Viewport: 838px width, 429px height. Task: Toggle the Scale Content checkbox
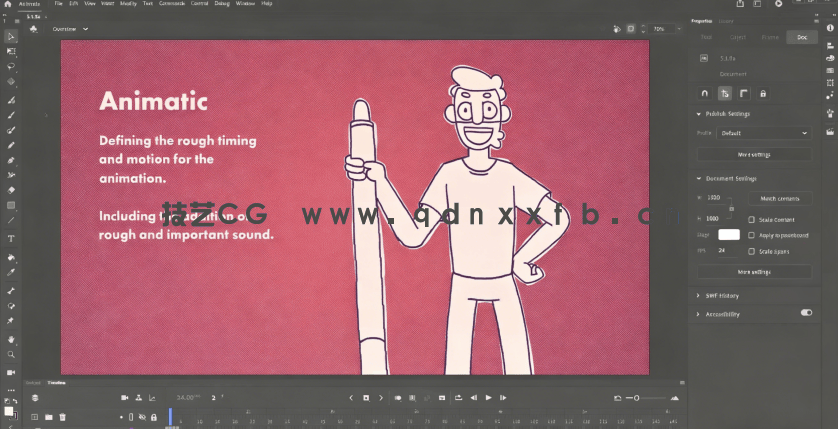coord(751,220)
